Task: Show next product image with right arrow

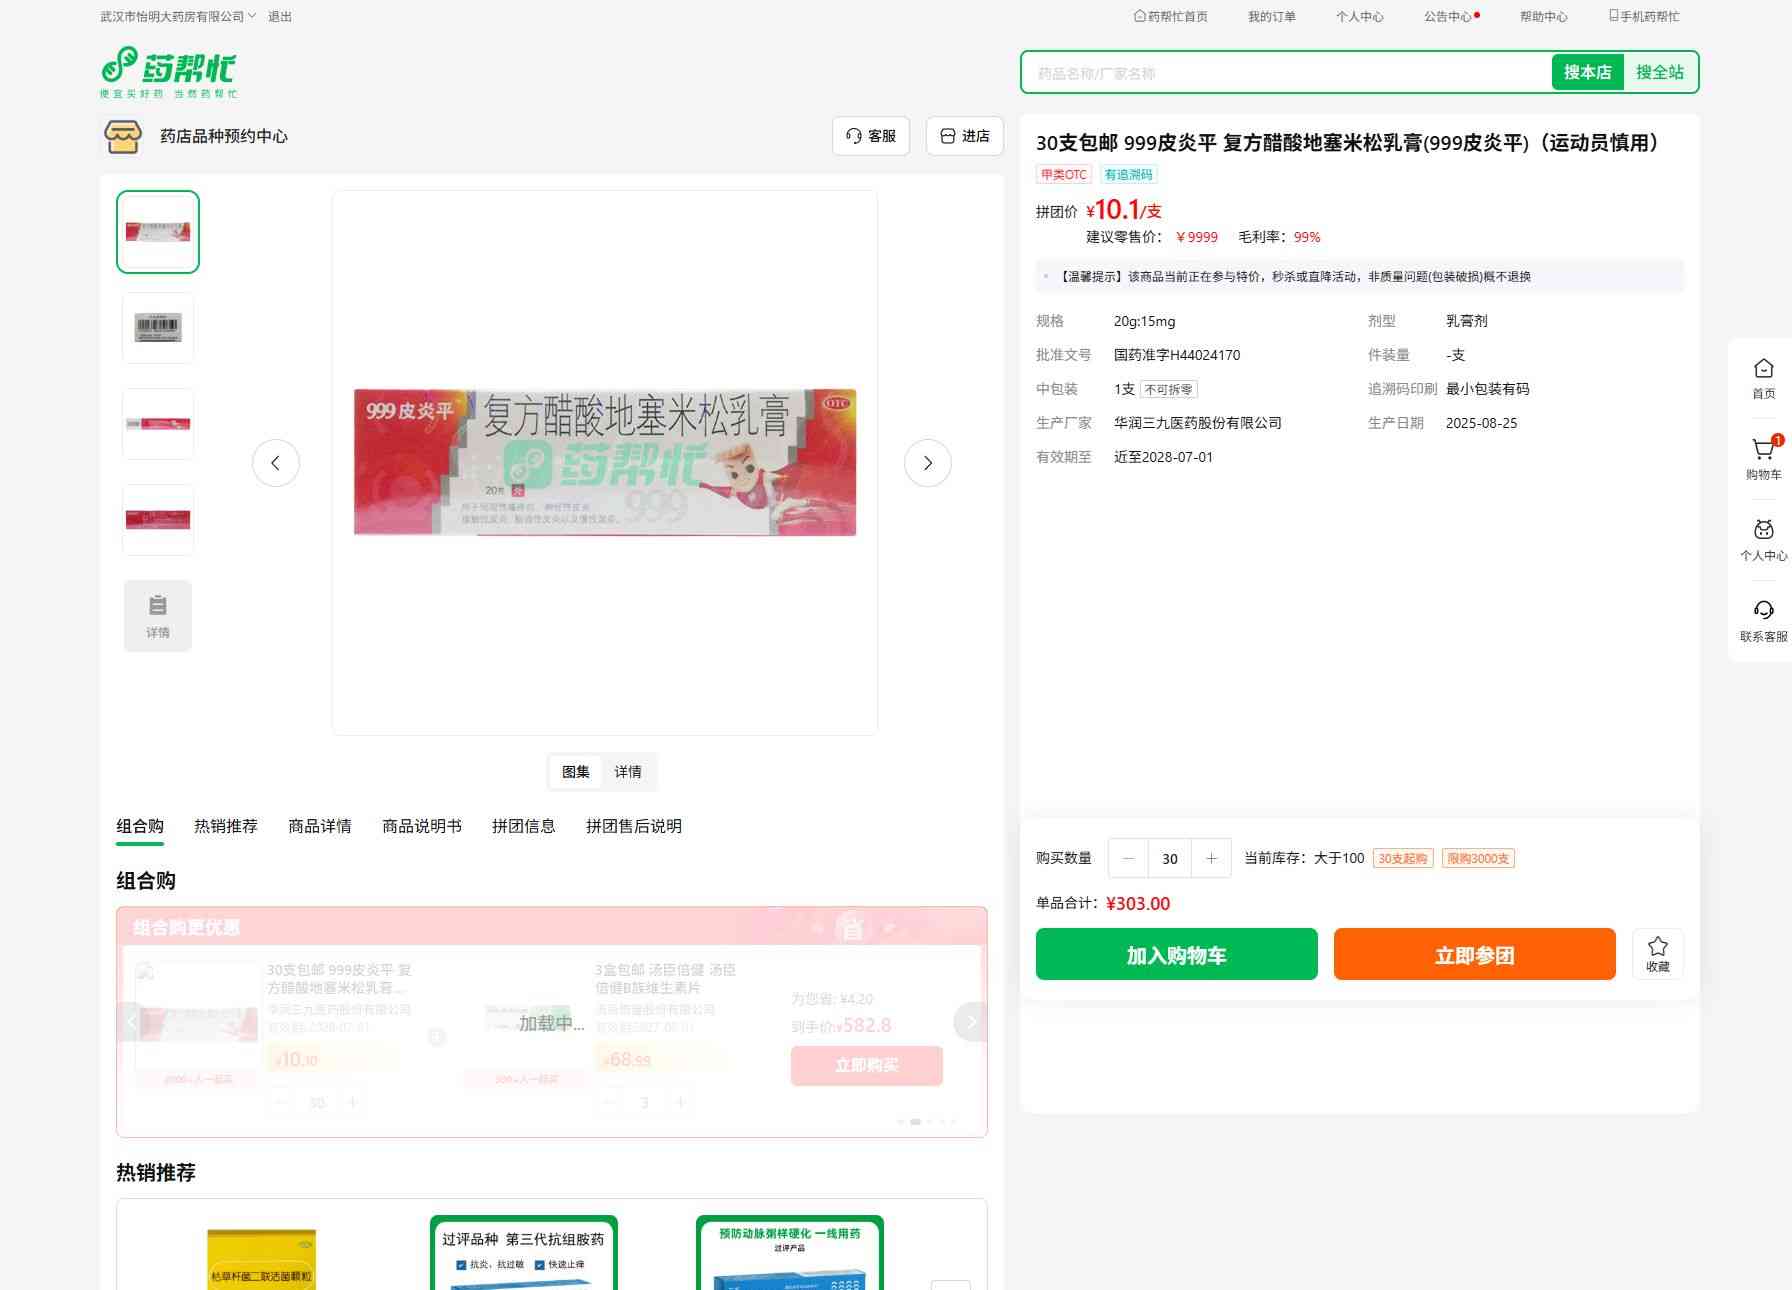Action: (x=927, y=463)
